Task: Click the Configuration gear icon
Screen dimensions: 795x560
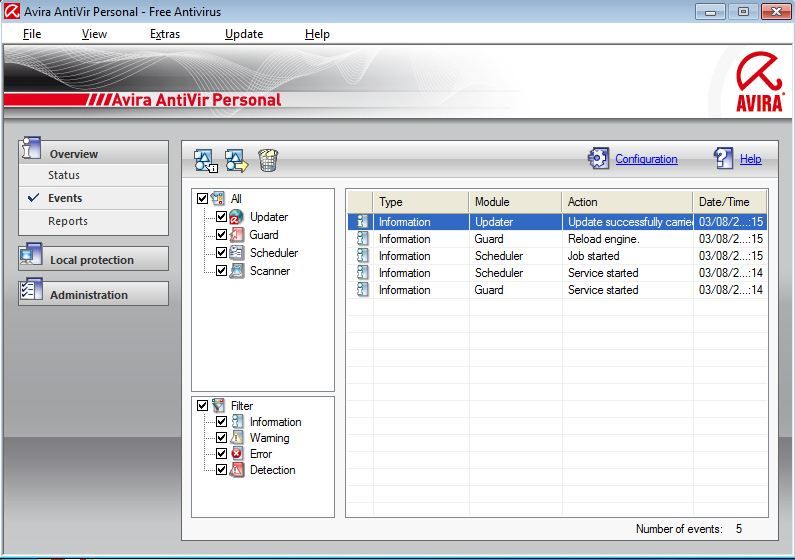Action: click(598, 159)
